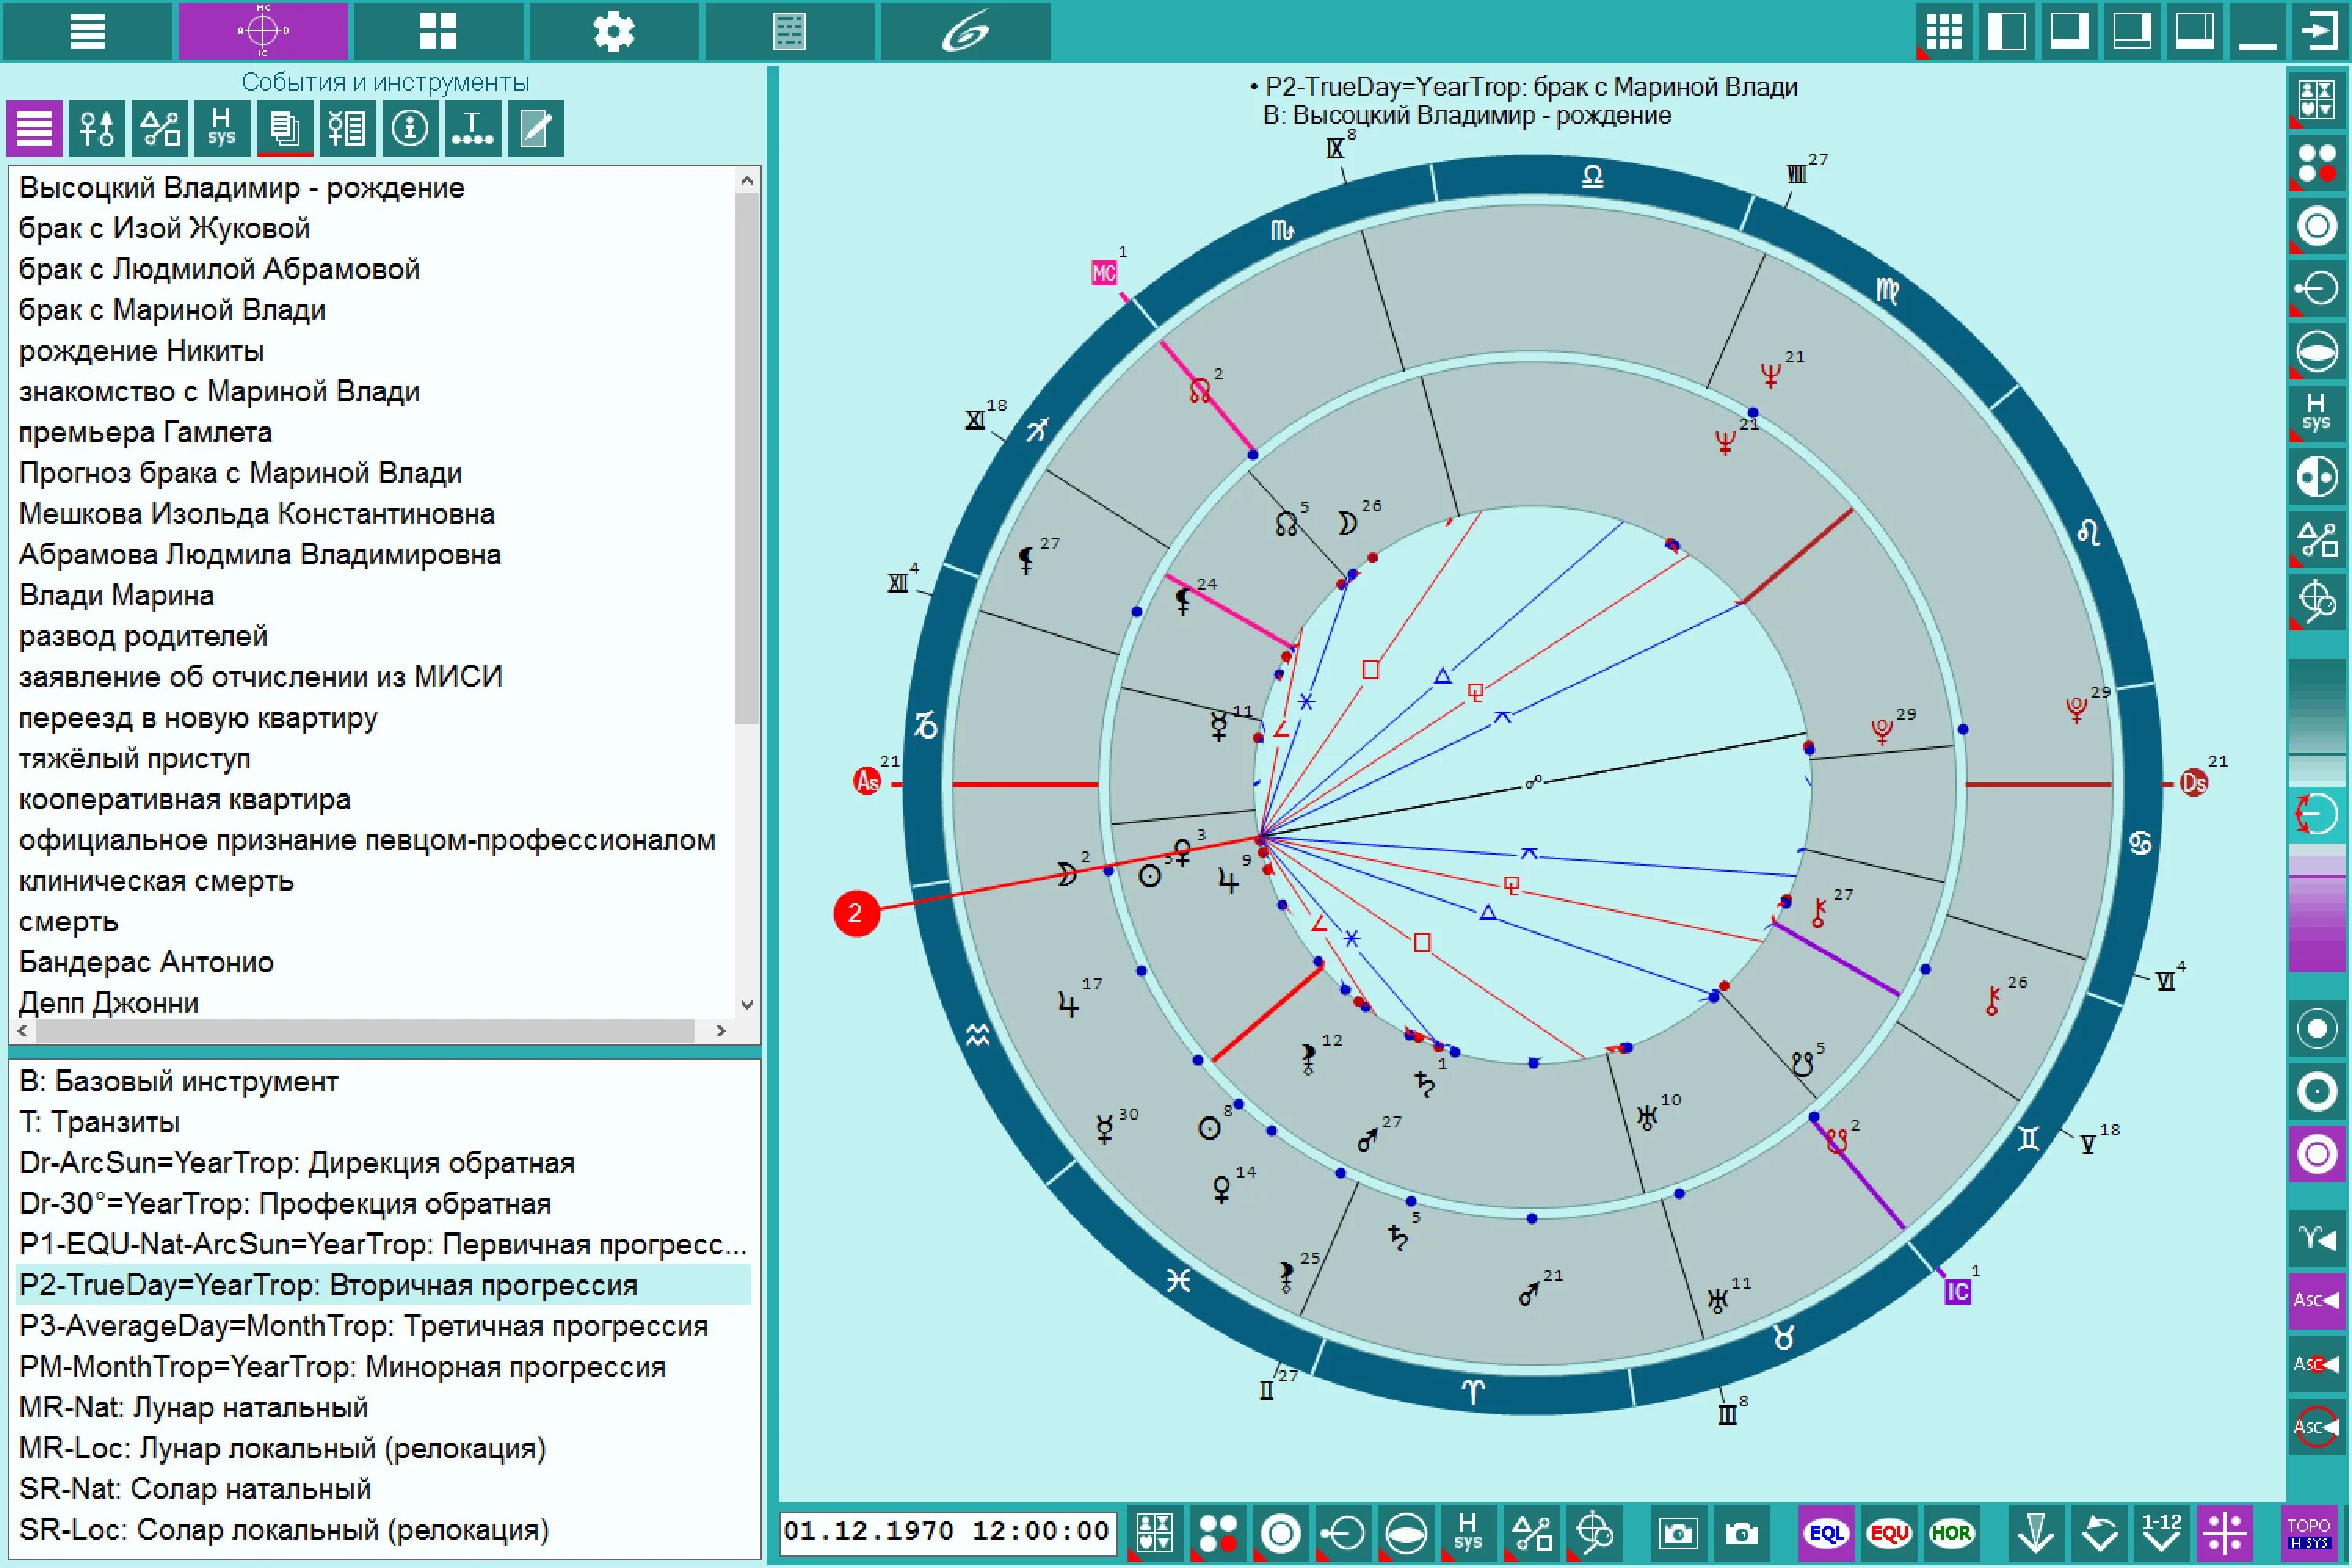2352x1568 pixels.
Task: Click the IC marker on the chart
Action: pos(1957,1292)
